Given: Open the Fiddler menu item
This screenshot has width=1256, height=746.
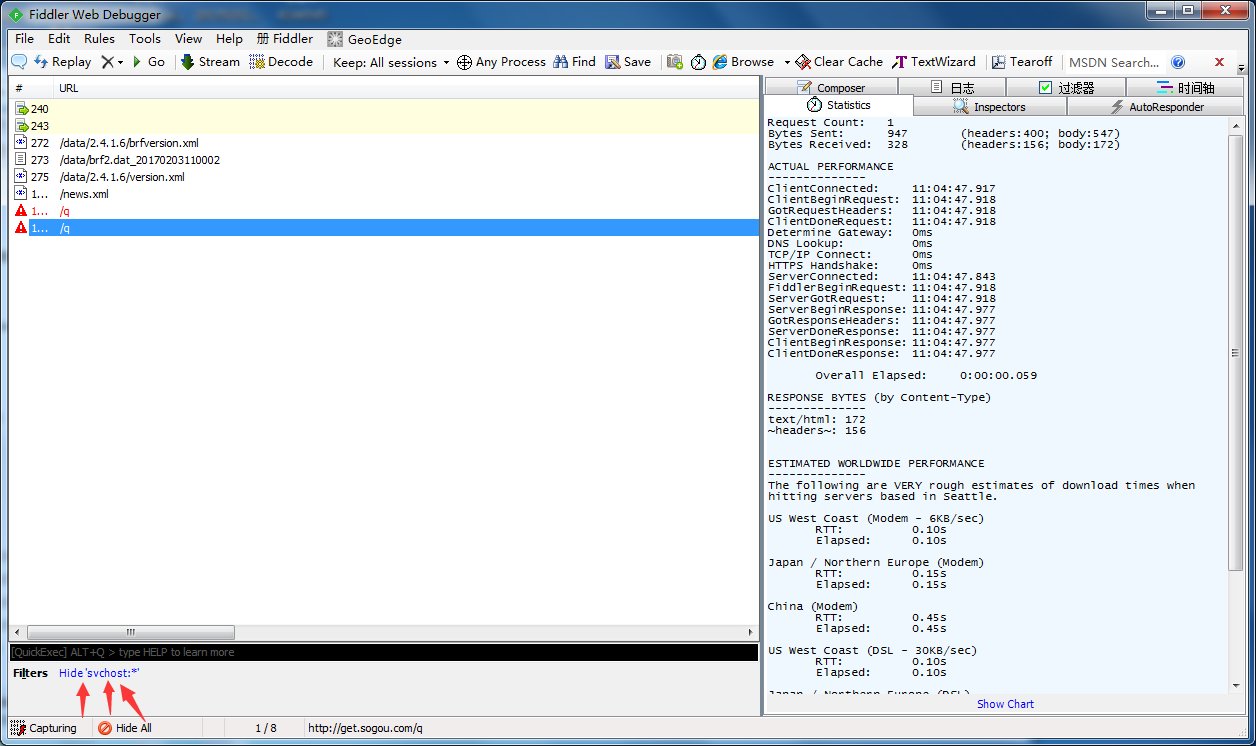Looking at the screenshot, I should 285,39.
